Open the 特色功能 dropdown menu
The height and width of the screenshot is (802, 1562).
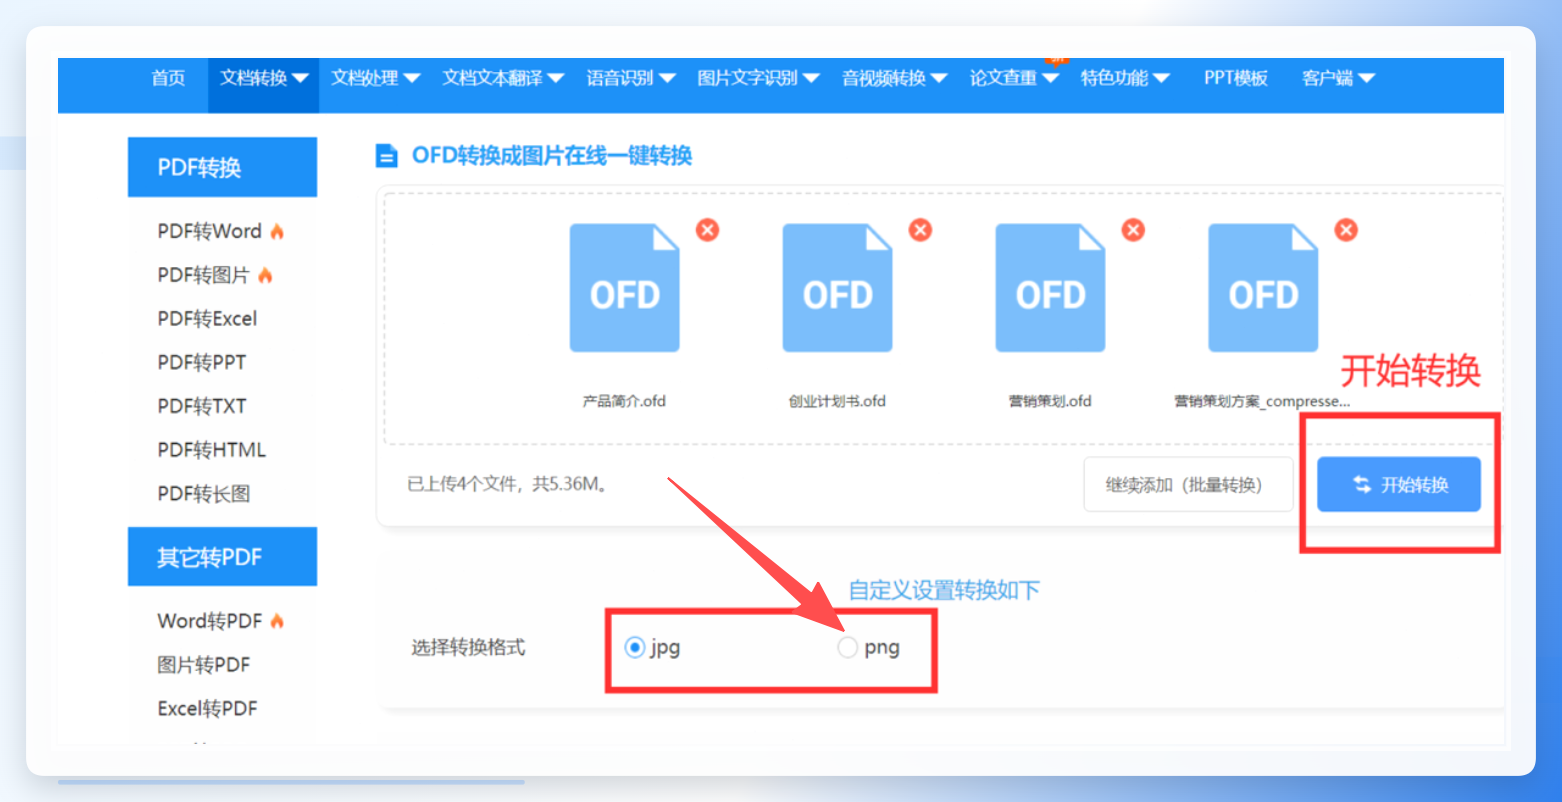tap(1125, 78)
